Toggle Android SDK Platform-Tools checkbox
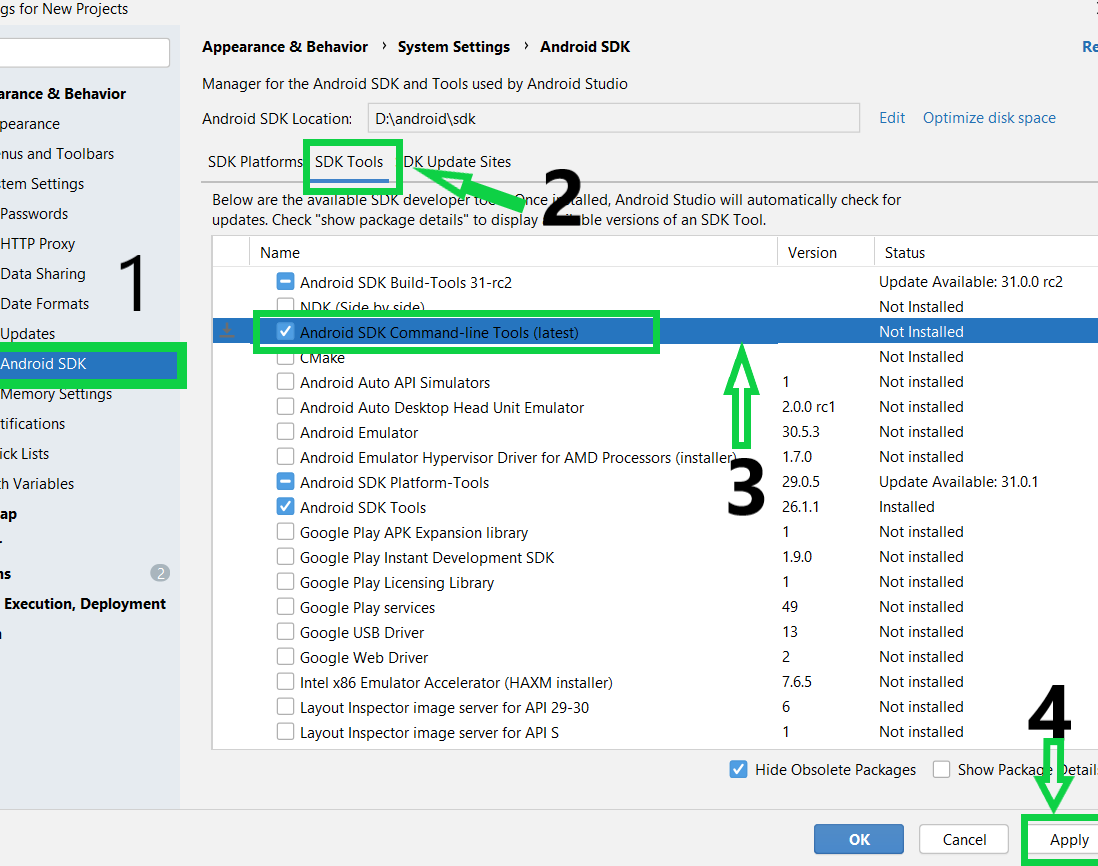The height and width of the screenshot is (866, 1098). [285, 482]
